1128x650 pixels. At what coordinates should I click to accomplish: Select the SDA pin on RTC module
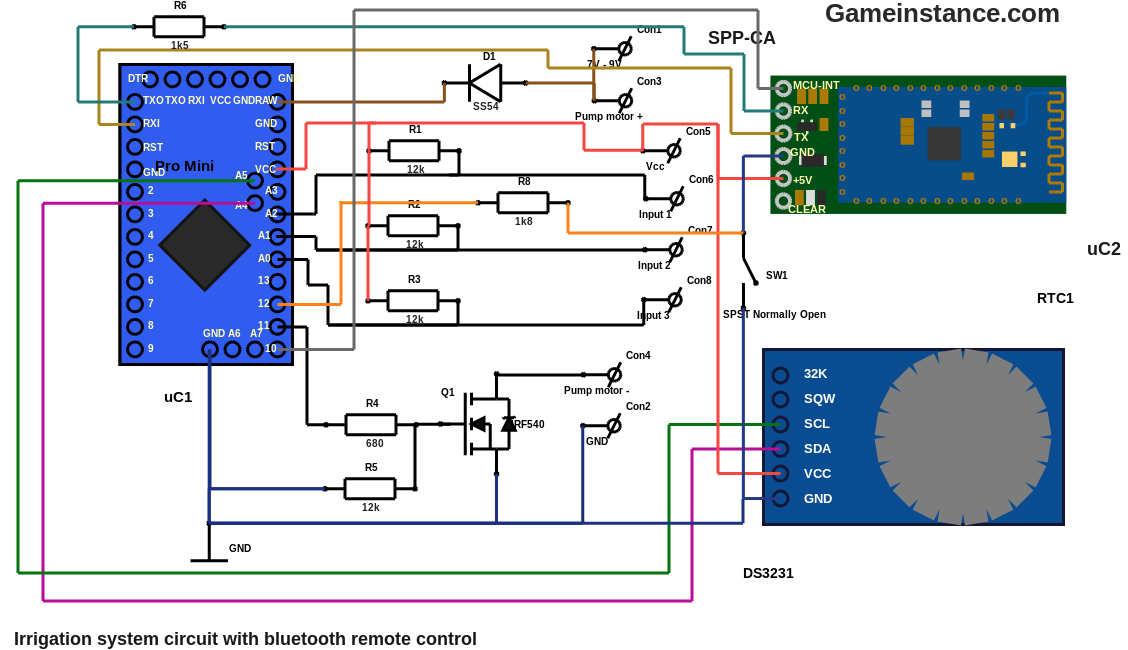coord(781,449)
